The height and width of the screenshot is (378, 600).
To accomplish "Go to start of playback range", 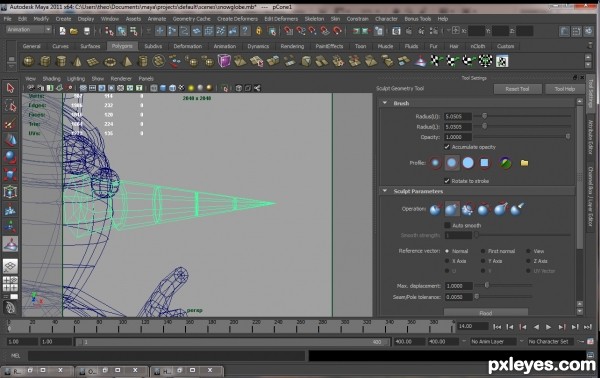I will click(497, 327).
